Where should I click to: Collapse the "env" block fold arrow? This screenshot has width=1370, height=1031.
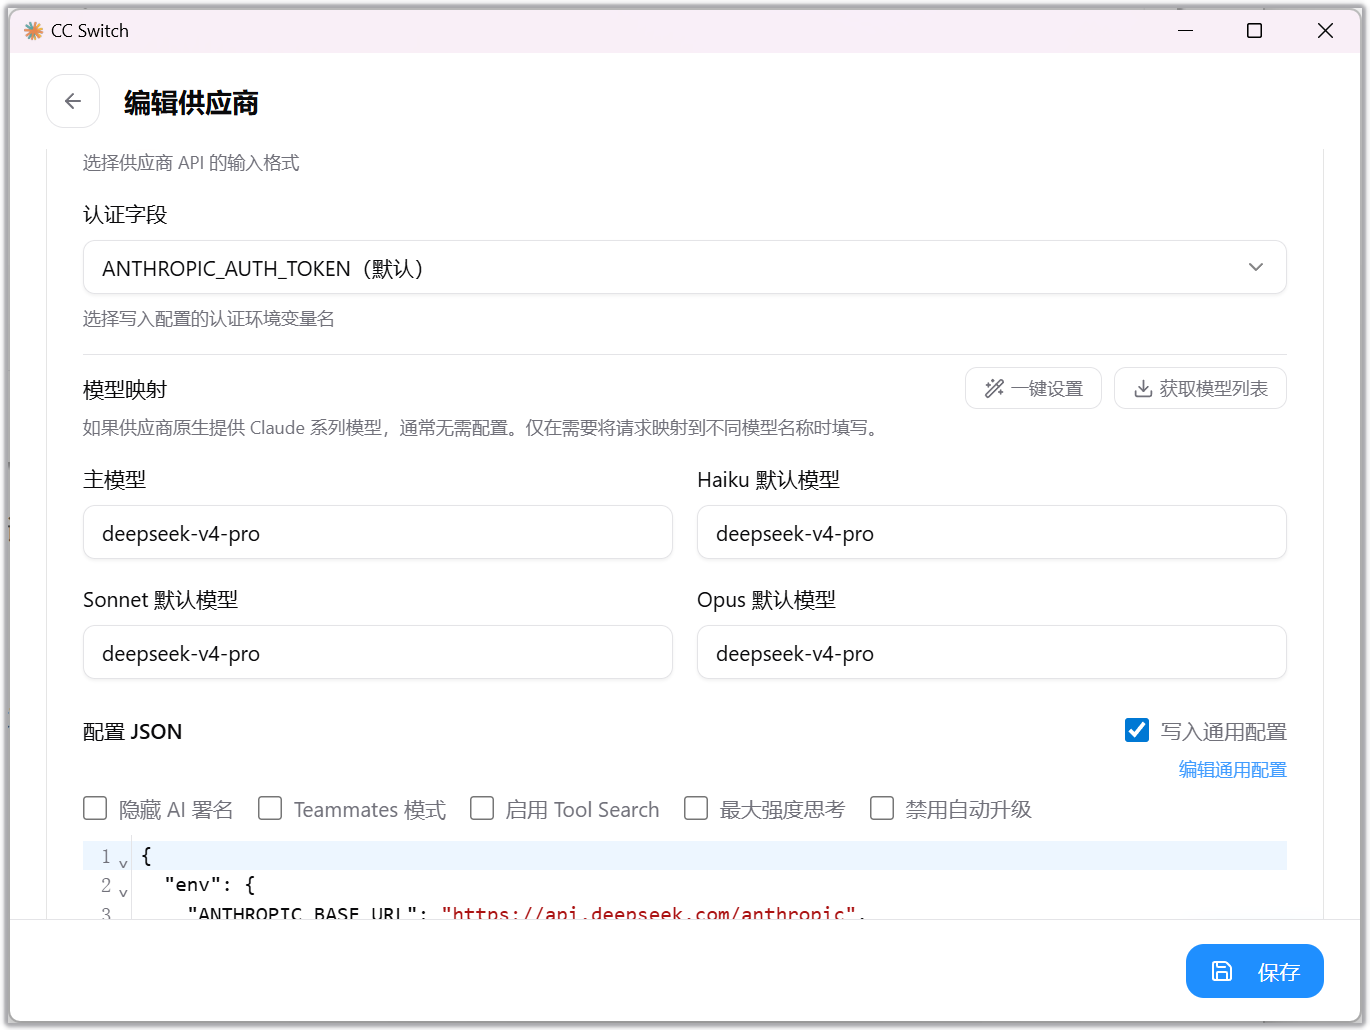point(123,892)
